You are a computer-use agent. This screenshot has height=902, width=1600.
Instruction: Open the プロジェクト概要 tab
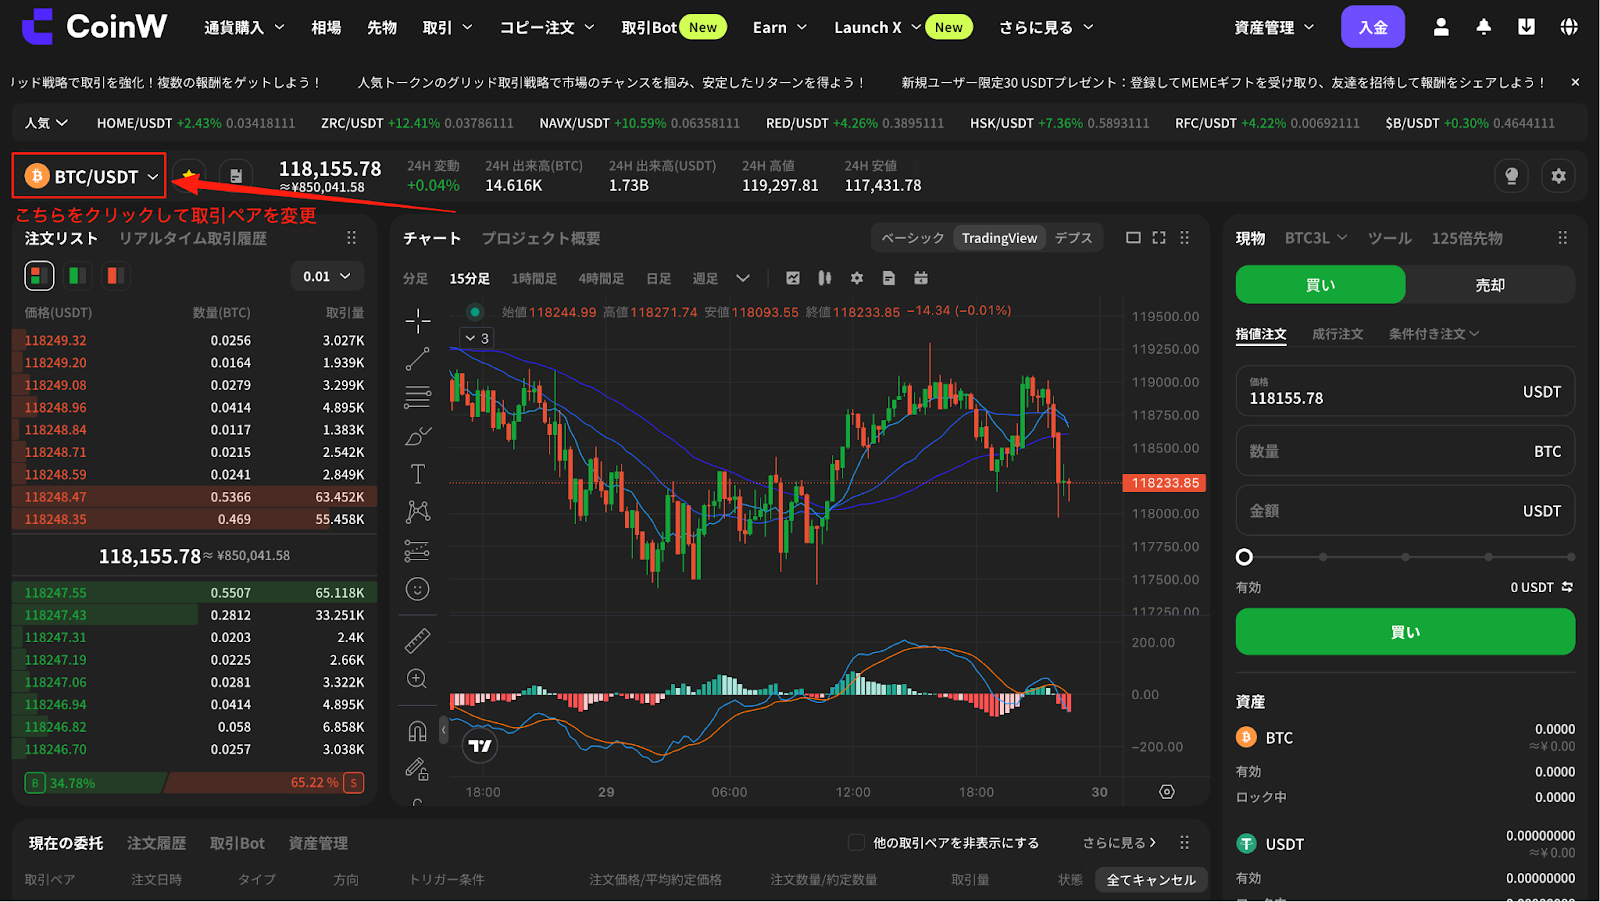click(541, 238)
